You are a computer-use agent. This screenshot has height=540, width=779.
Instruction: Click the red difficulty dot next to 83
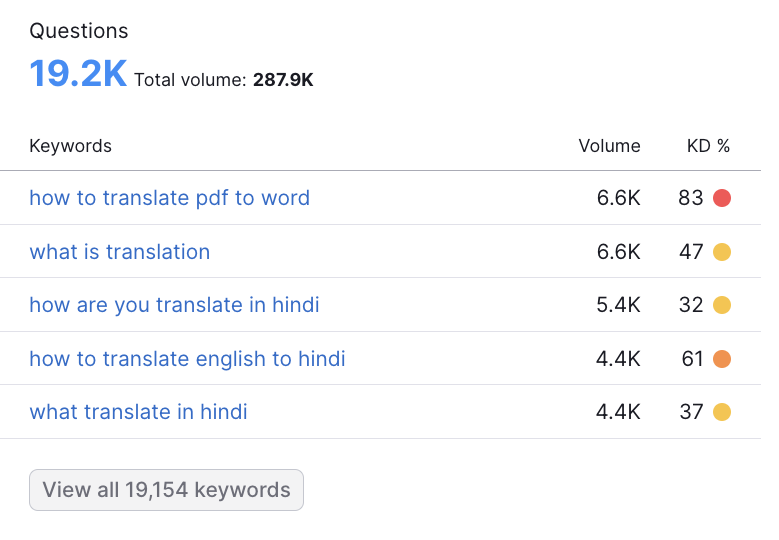click(x=722, y=198)
